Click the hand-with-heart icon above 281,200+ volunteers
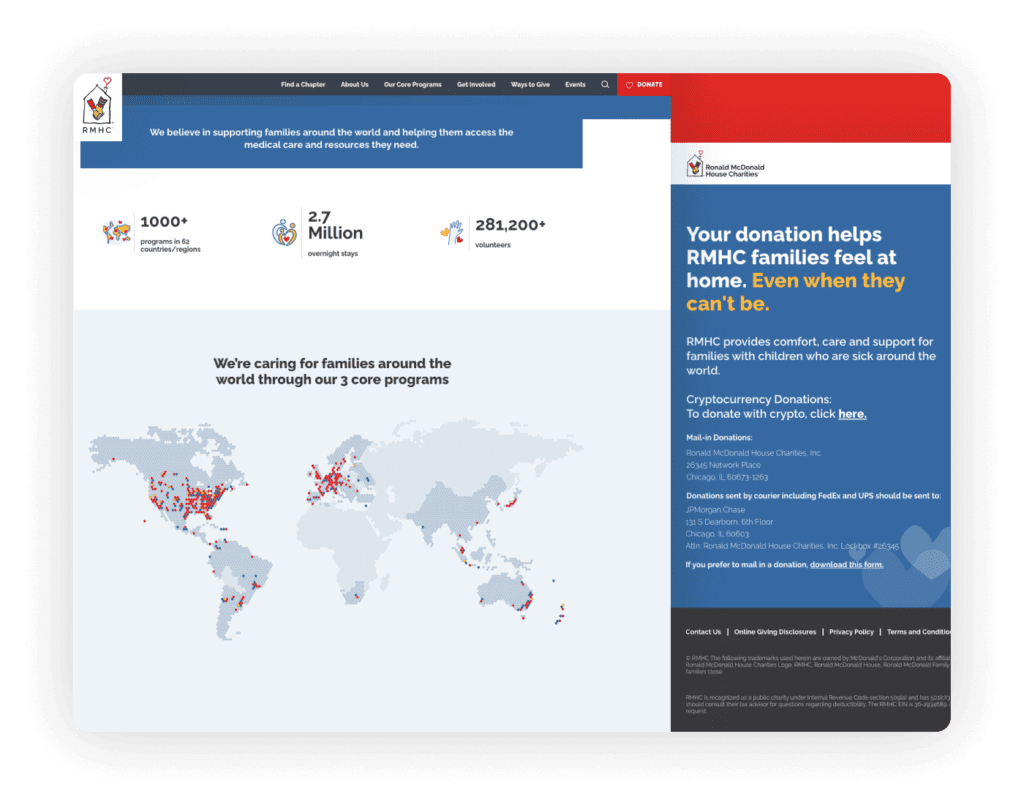 [x=452, y=230]
